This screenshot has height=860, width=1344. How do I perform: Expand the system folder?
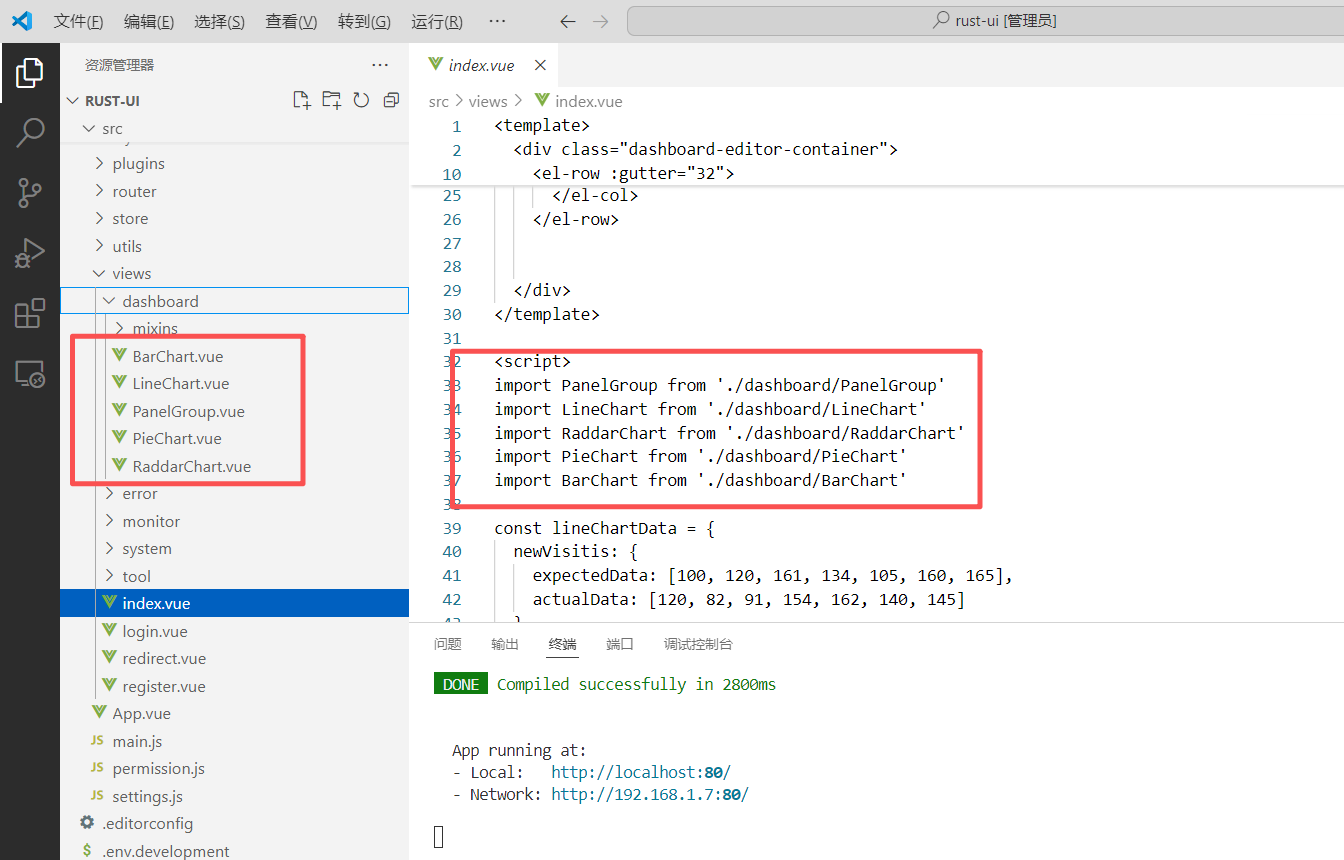tap(146, 548)
